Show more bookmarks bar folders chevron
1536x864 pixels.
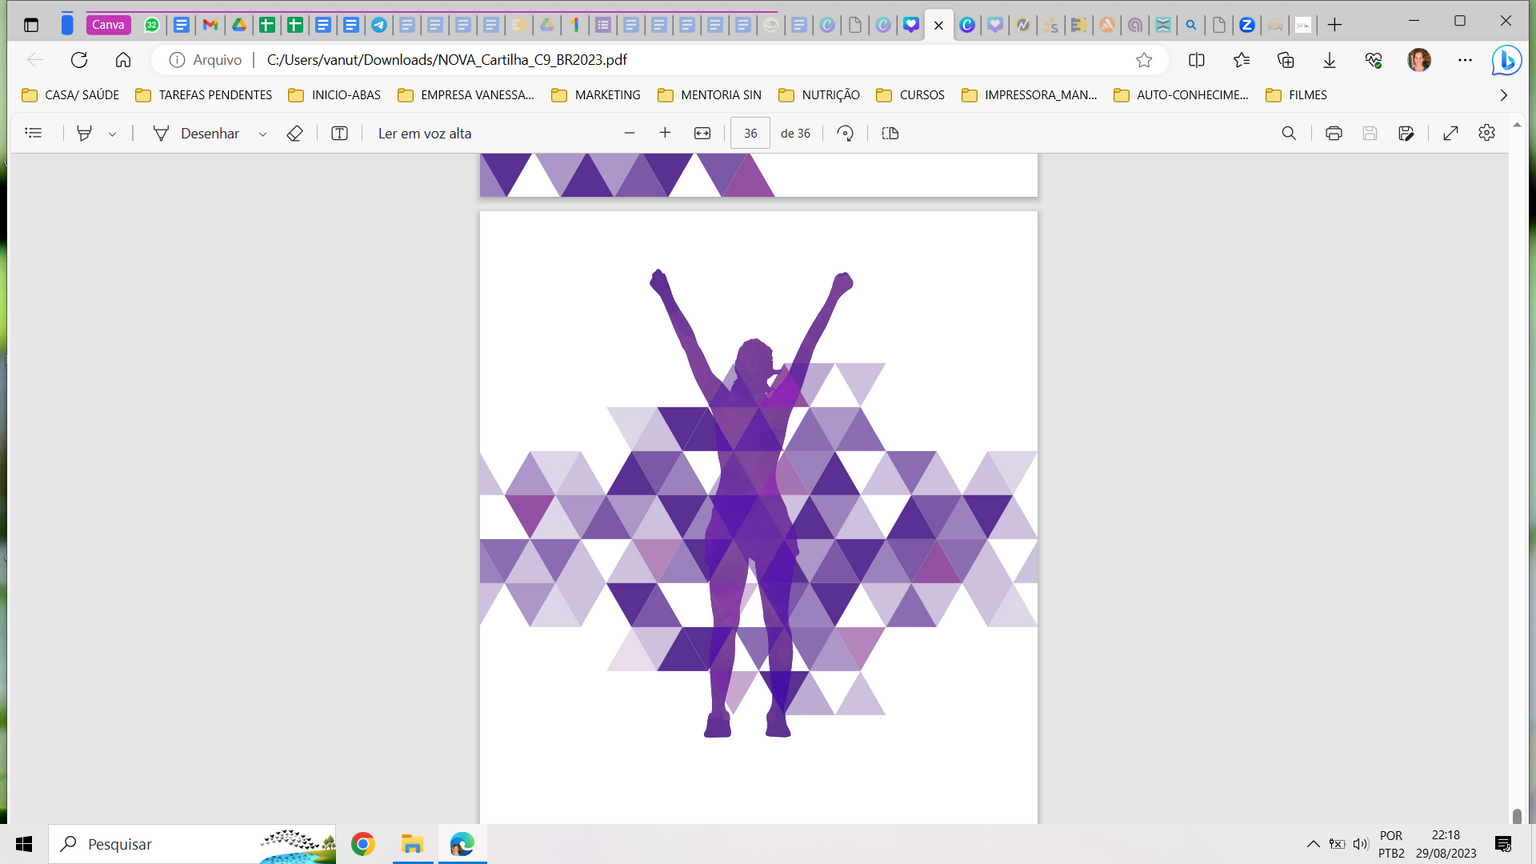tap(1503, 95)
